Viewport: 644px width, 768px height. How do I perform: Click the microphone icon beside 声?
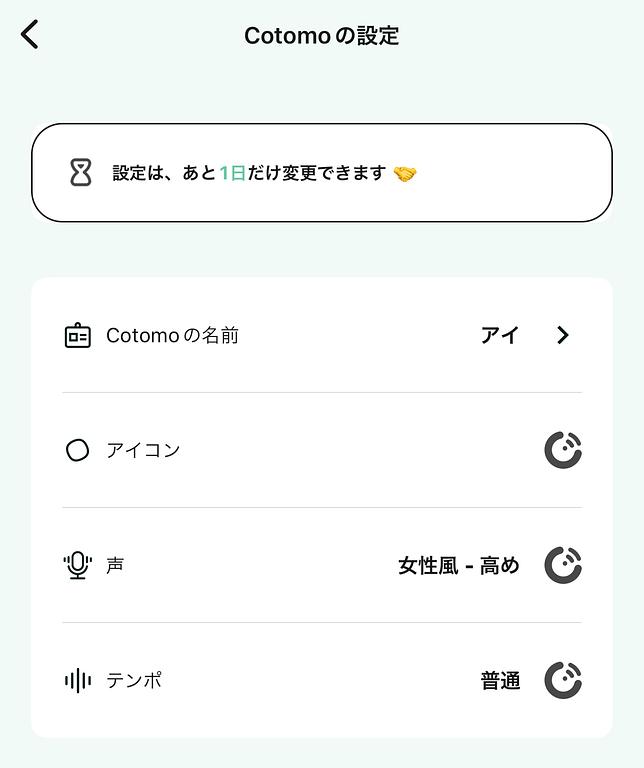tap(77, 565)
